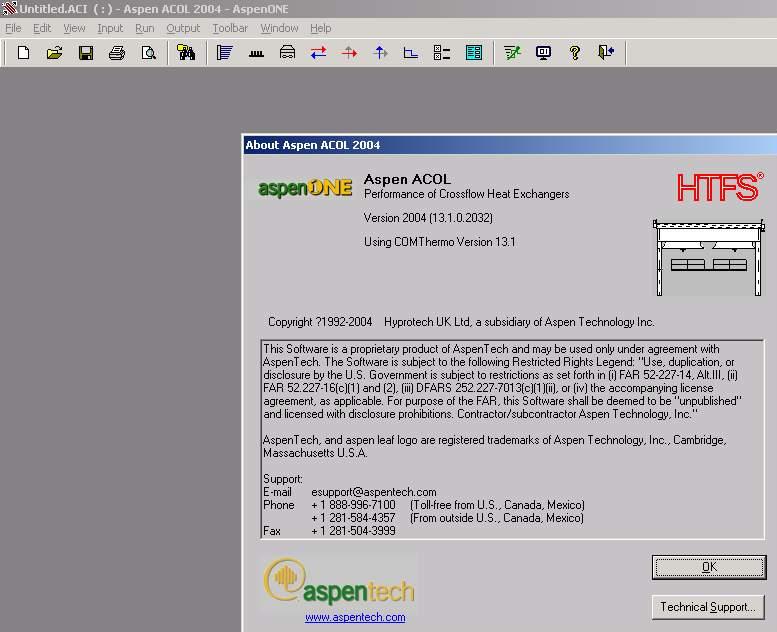Click the checklist options toolbar icon
Image resolution: width=777 pixels, height=632 pixels.
(442, 53)
